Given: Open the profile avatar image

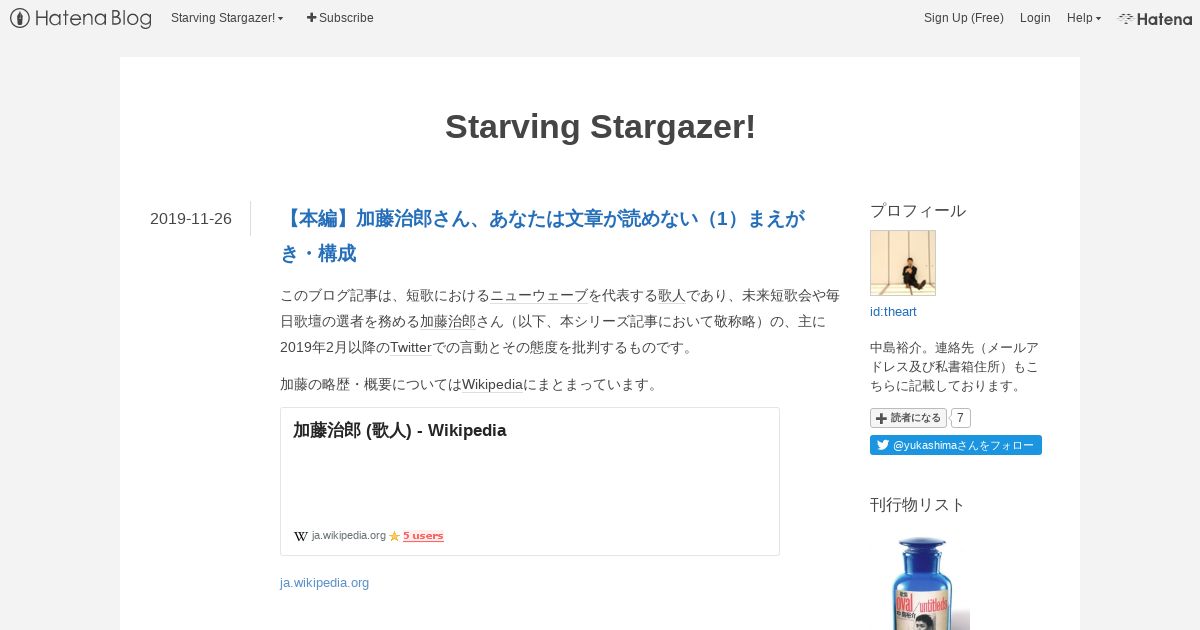Looking at the screenshot, I should click(x=903, y=263).
